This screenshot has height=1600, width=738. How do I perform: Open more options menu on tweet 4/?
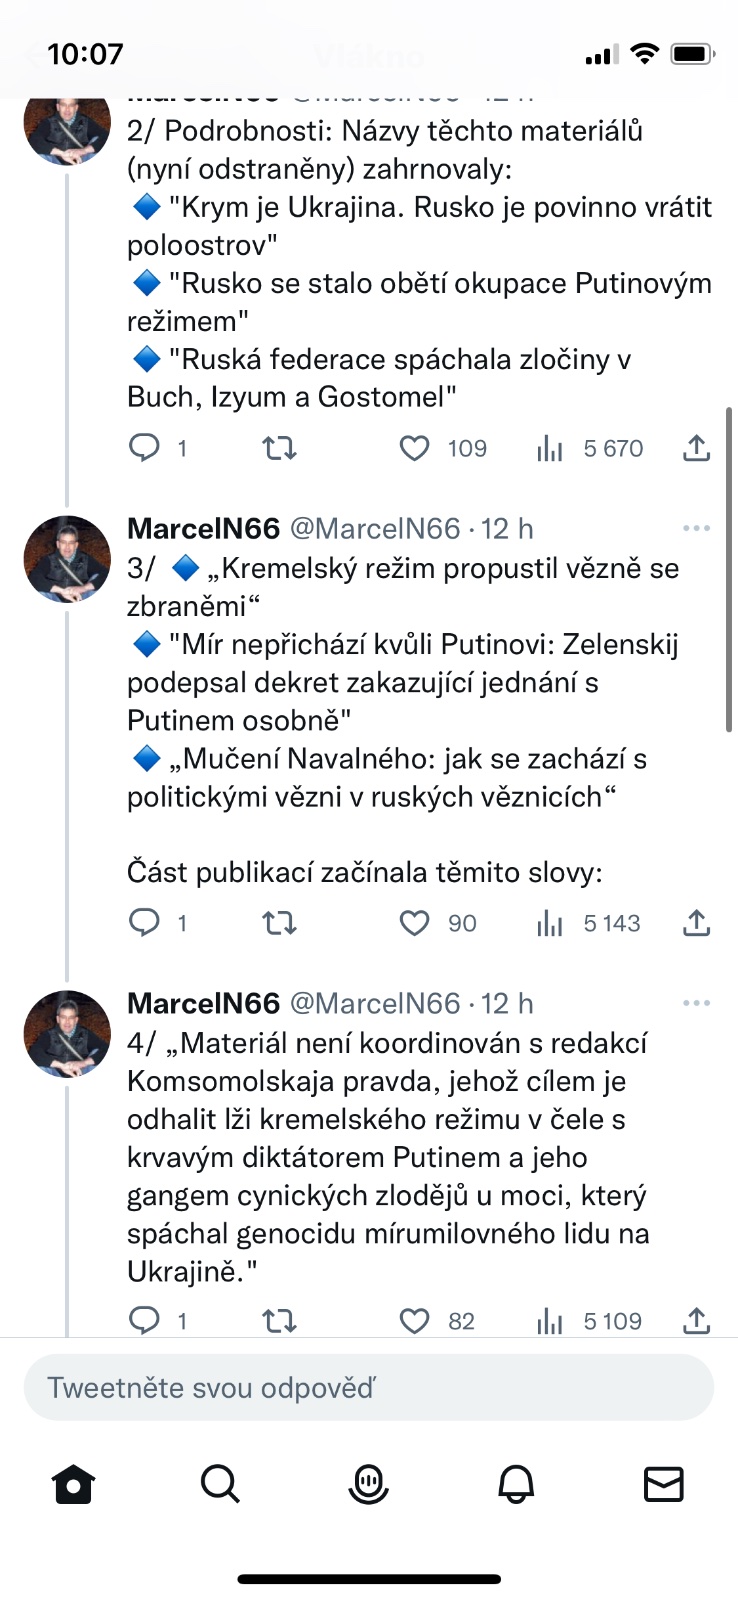[x=695, y=1003]
